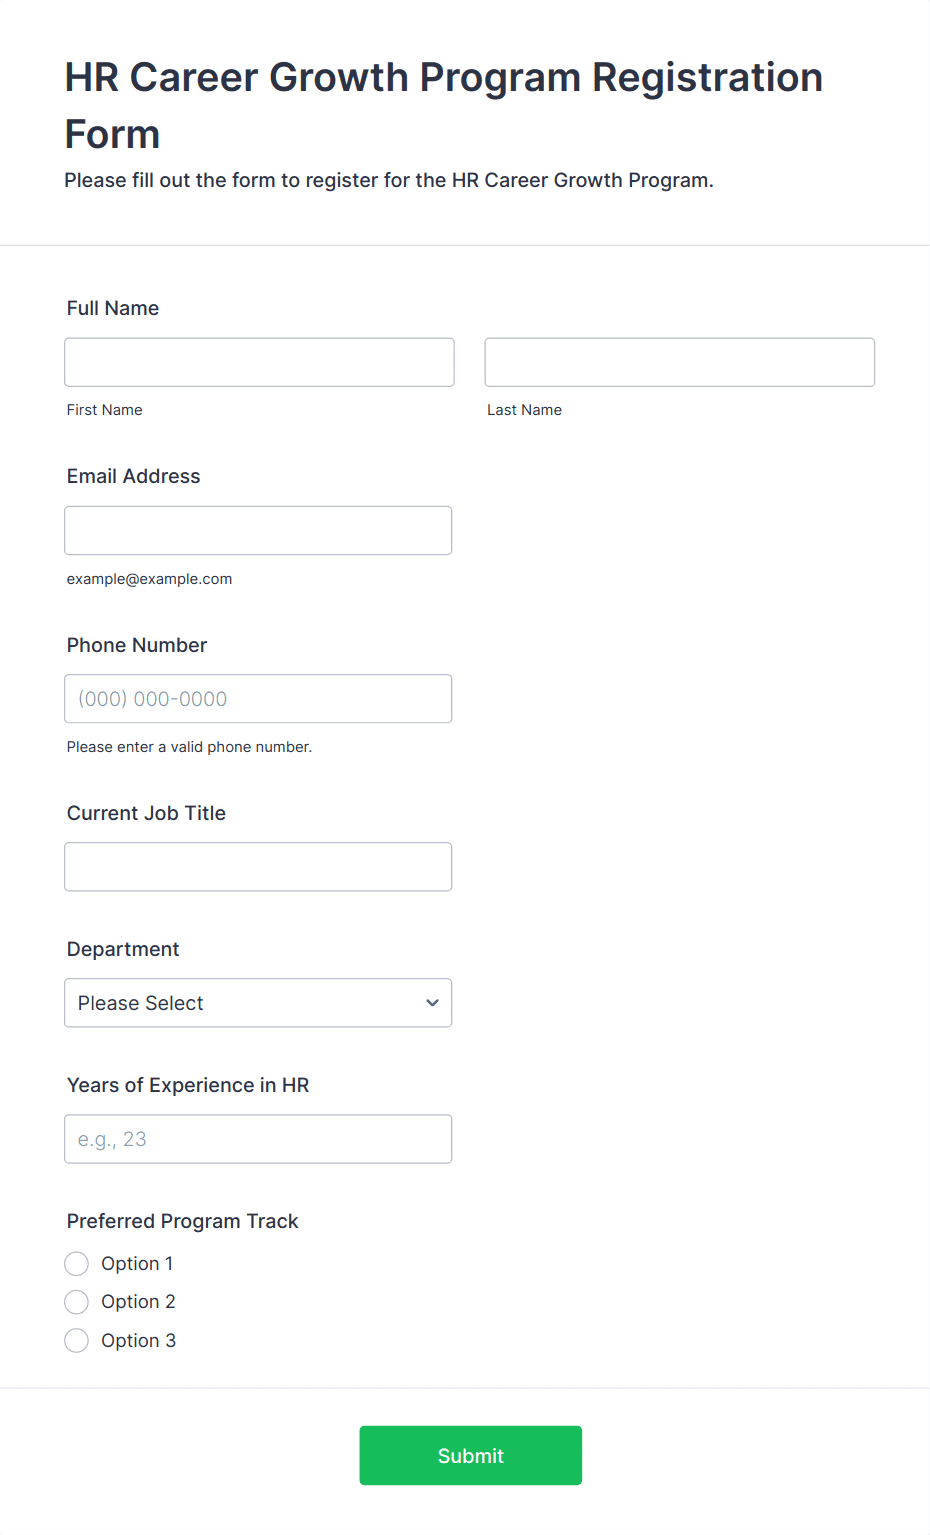The width and height of the screenshot is (930, 1535).
Task: Click the Email Address input field
Action: click(x=258, y=530)
